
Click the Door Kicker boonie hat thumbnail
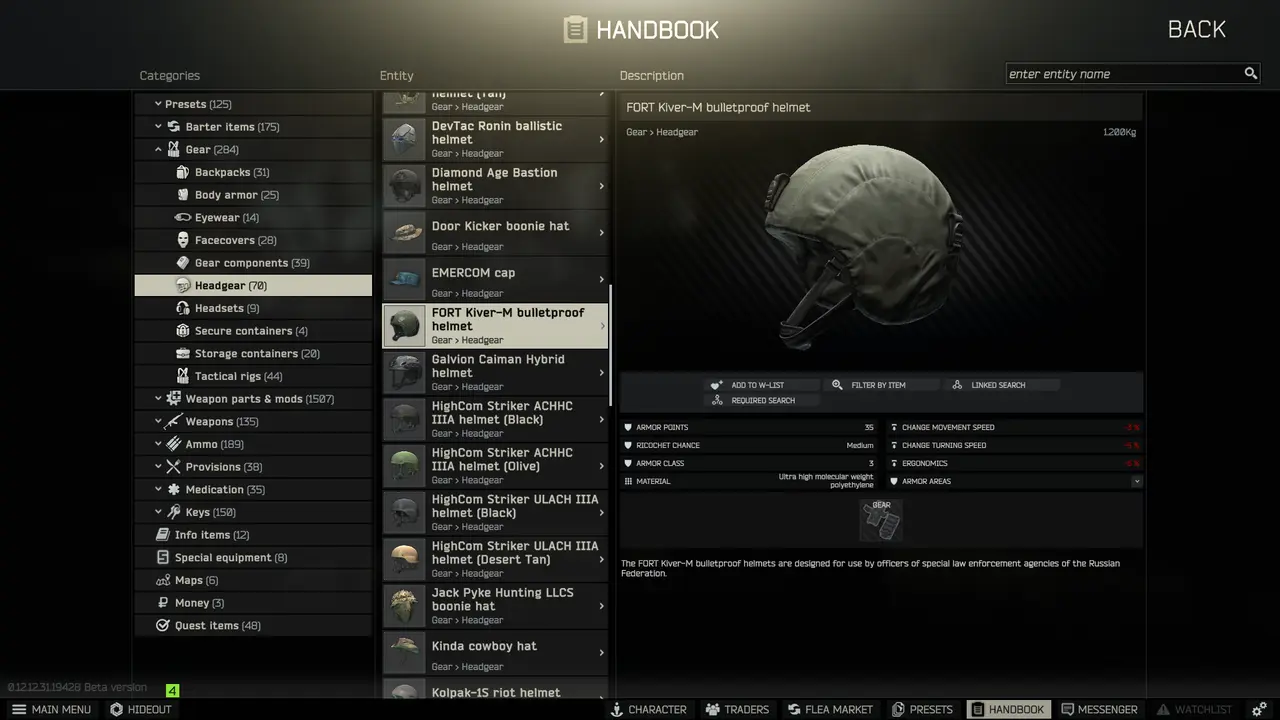tap(405, 232)
